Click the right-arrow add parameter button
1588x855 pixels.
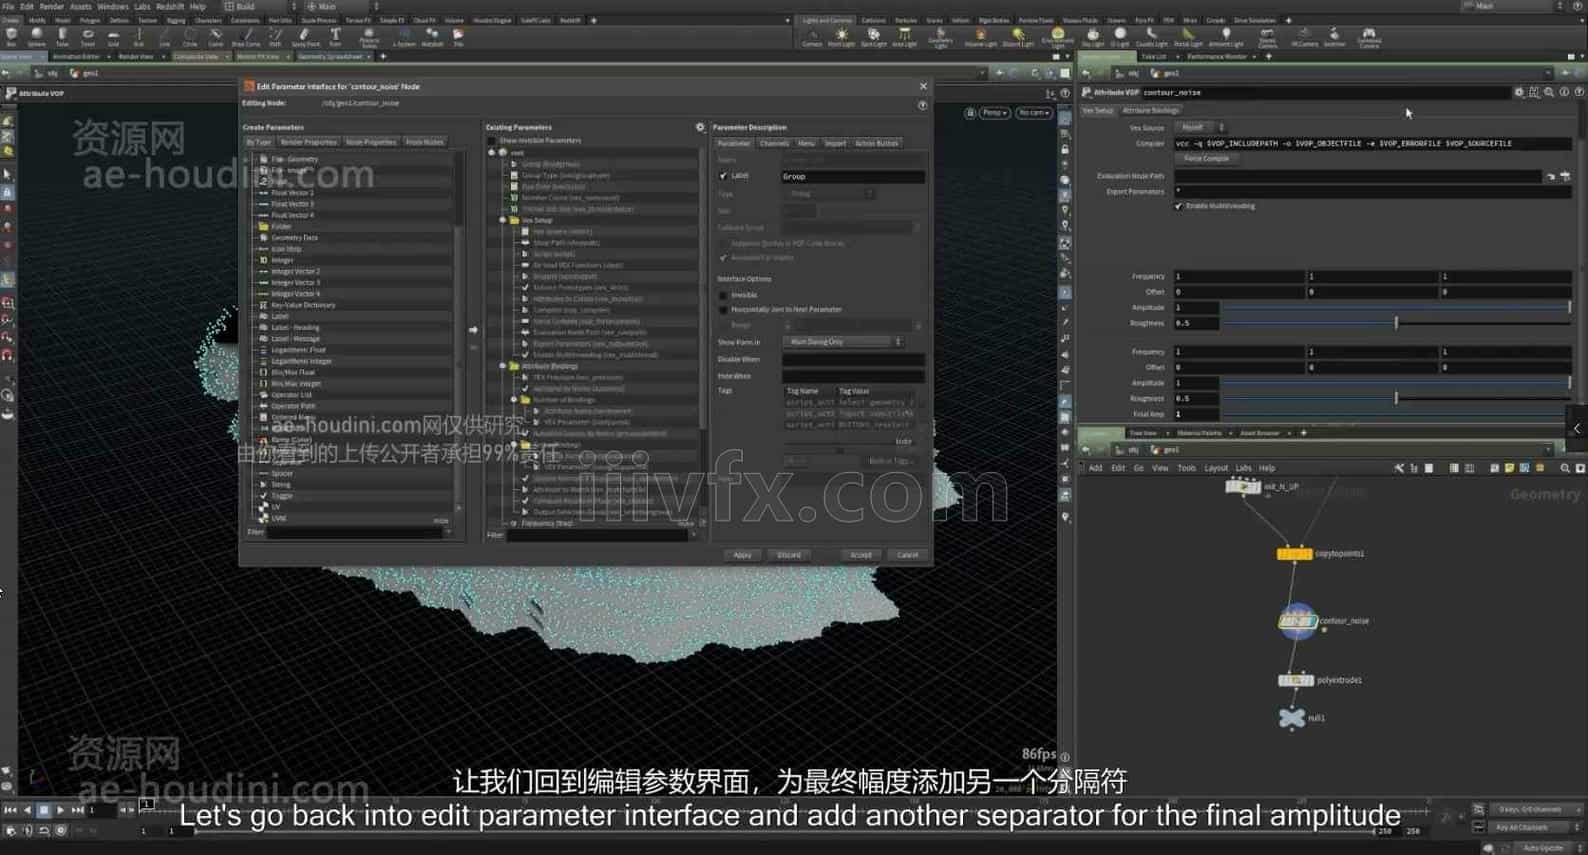(473, 329)
